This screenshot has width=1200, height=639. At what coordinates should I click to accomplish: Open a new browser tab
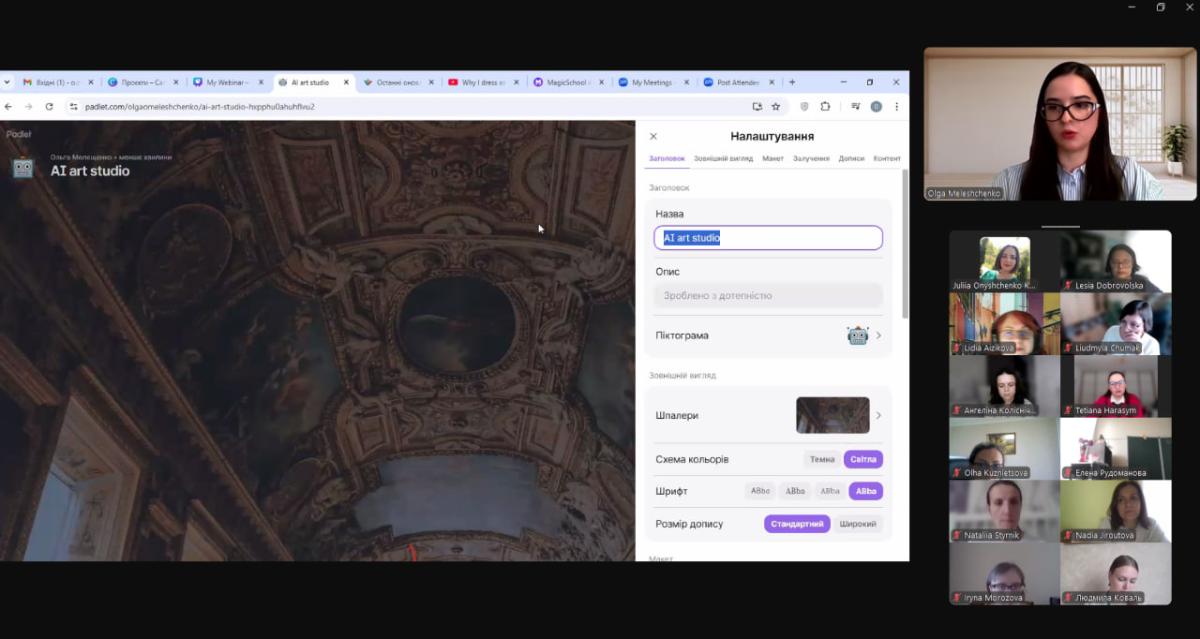tap(792, 82)
